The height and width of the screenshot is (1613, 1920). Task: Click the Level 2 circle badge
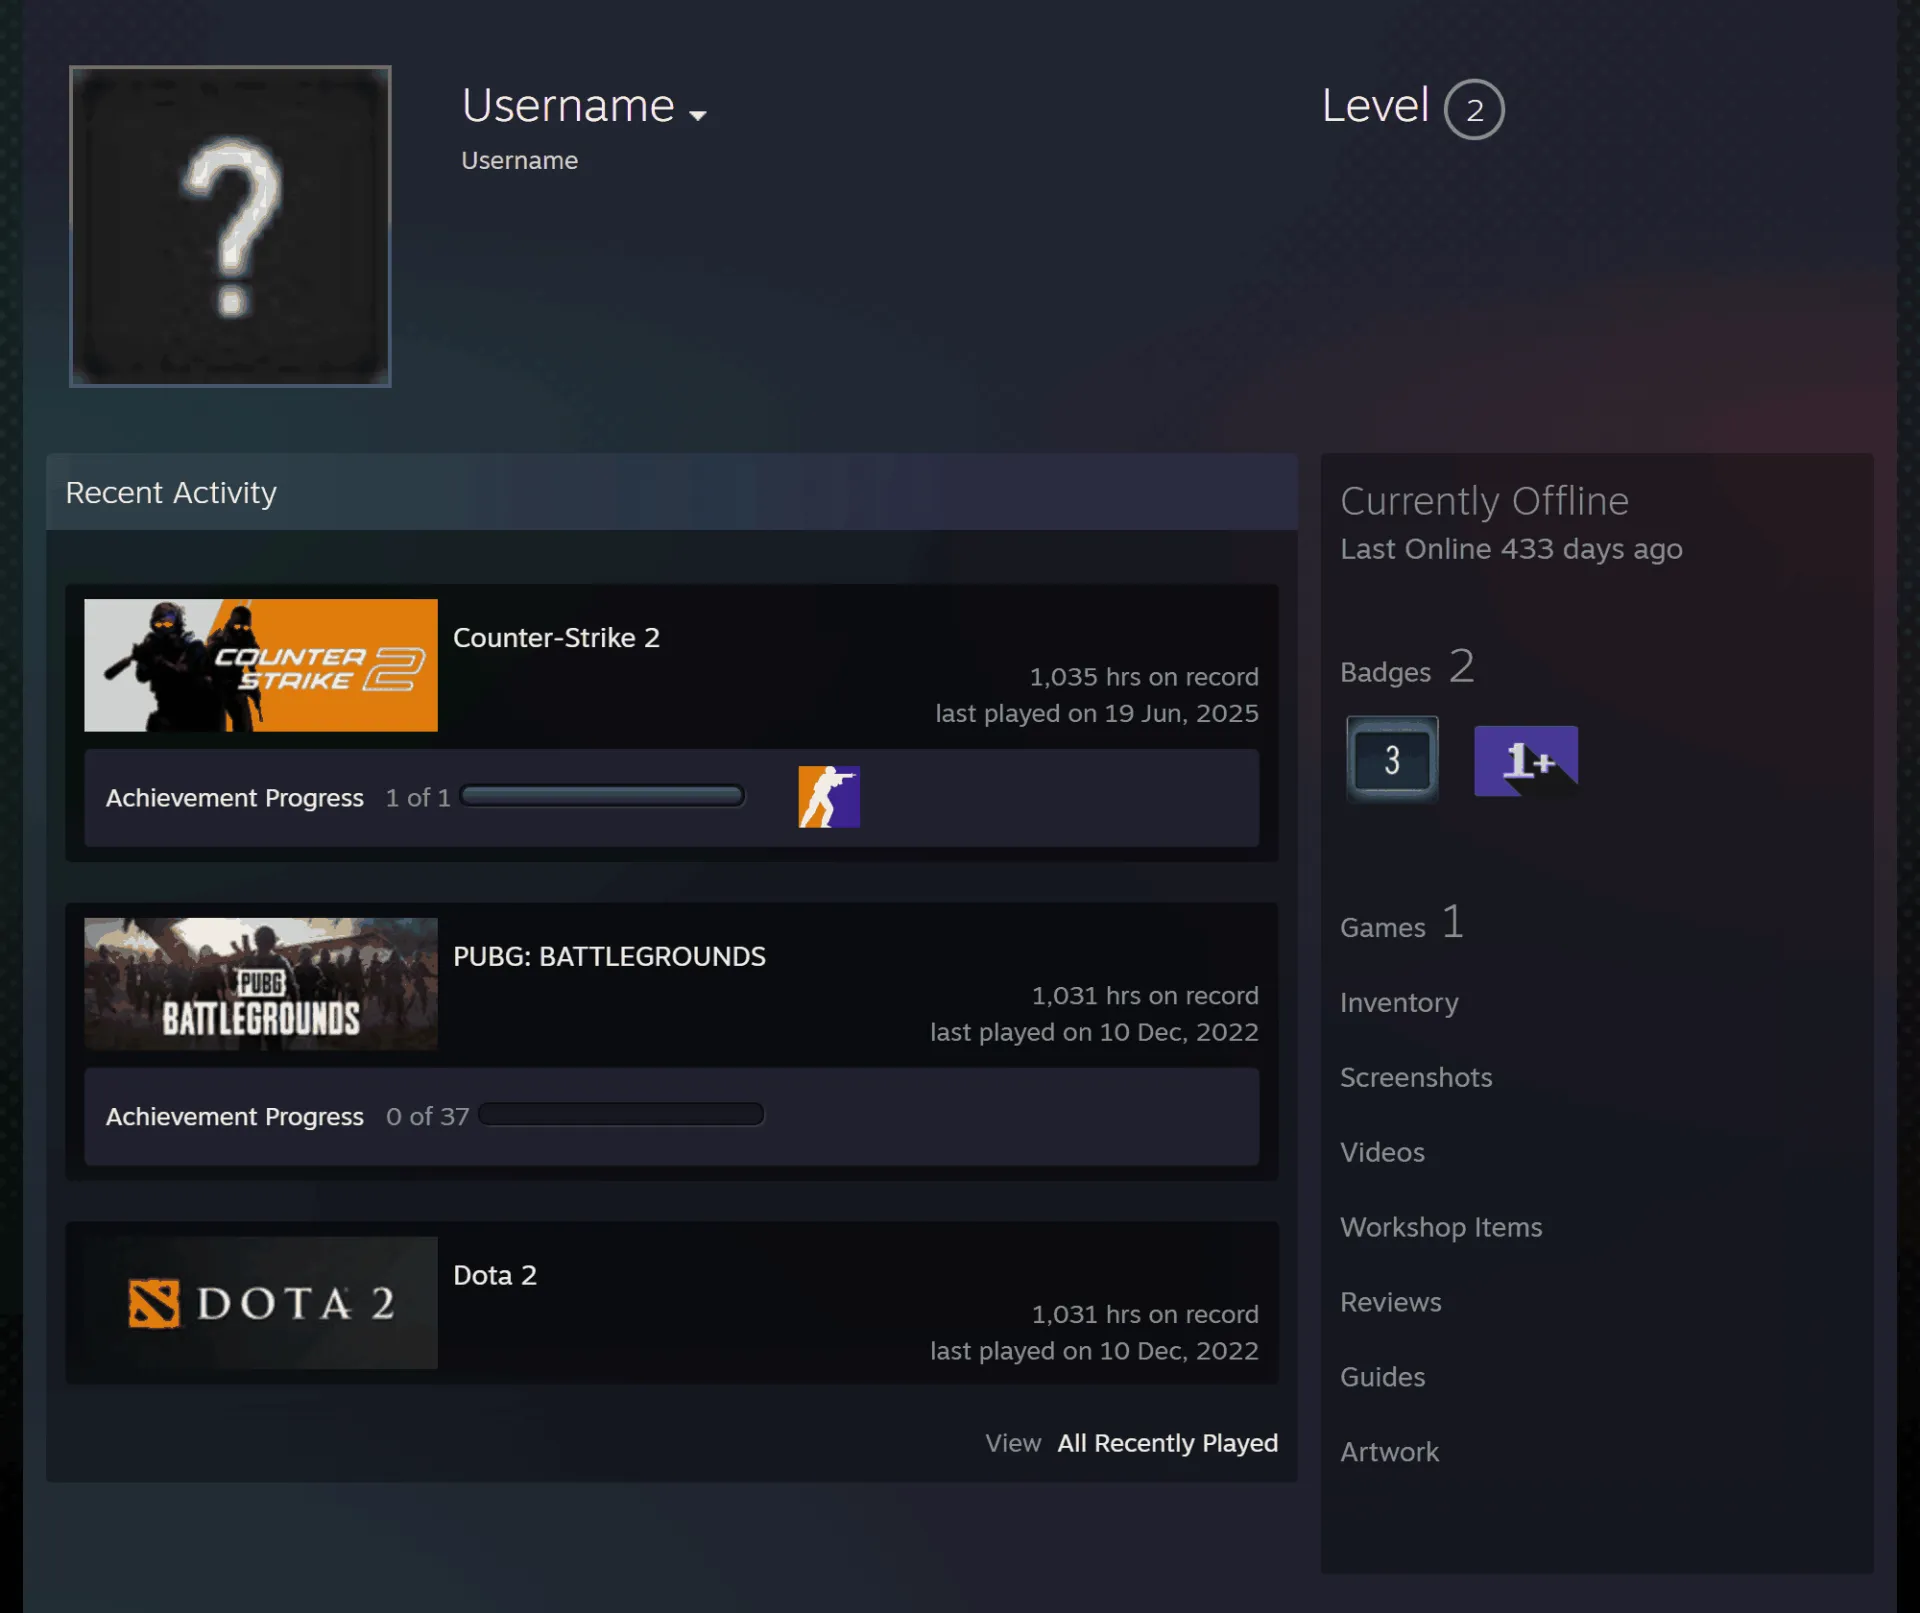(x=1474, y=109)
